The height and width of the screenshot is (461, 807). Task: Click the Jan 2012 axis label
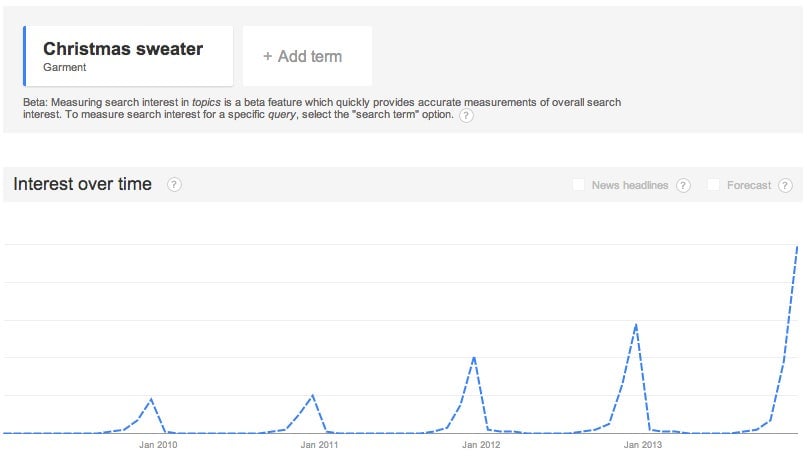481,445
